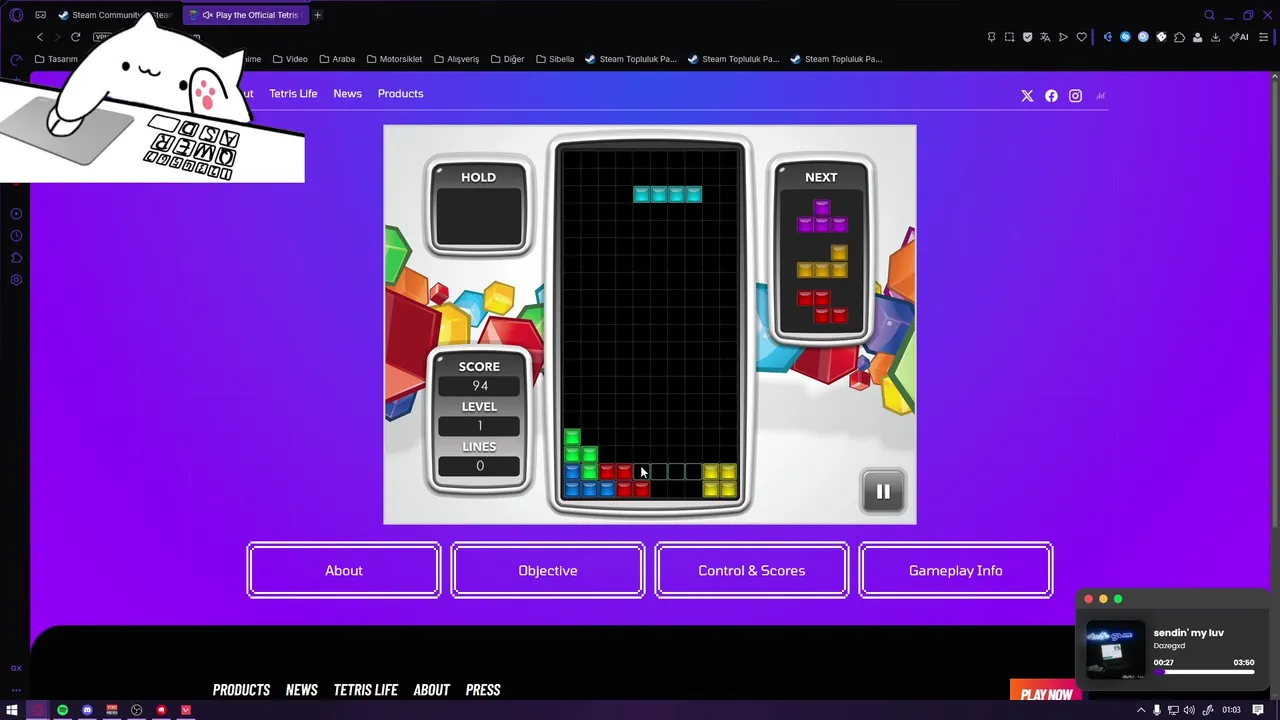Open the Araba bookmarks folder

pos(337,59)
